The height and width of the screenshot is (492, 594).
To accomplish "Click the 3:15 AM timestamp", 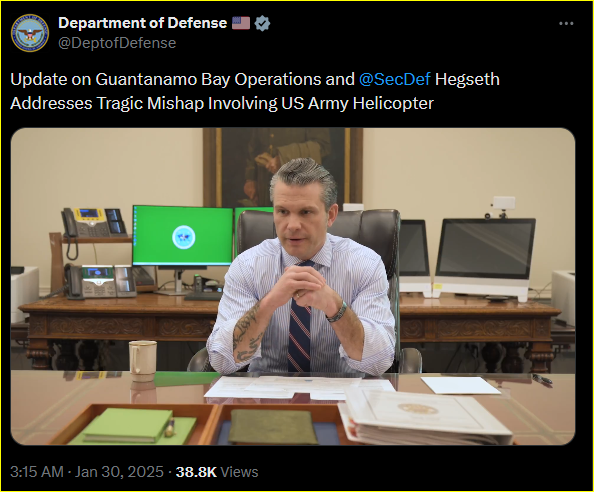I will tap(37, 472).
